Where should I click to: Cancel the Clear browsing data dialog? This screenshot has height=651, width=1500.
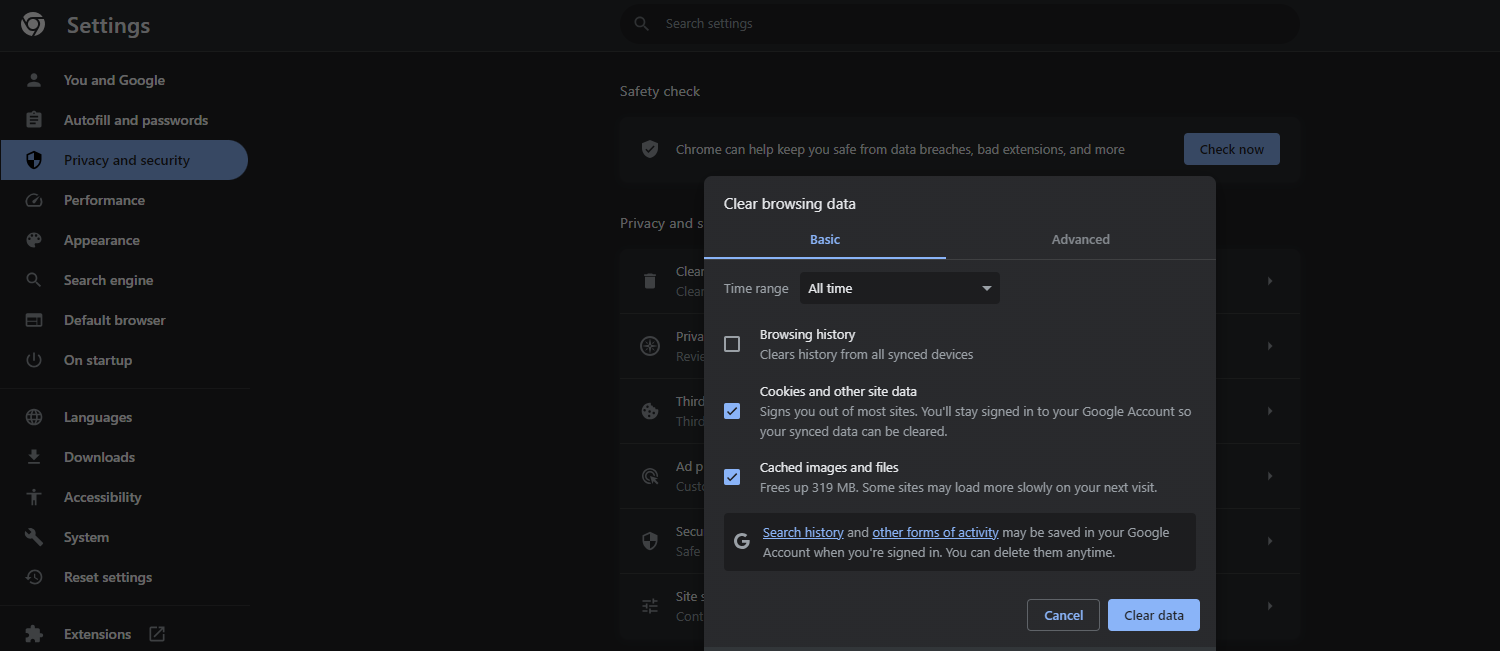[1063, 615]
